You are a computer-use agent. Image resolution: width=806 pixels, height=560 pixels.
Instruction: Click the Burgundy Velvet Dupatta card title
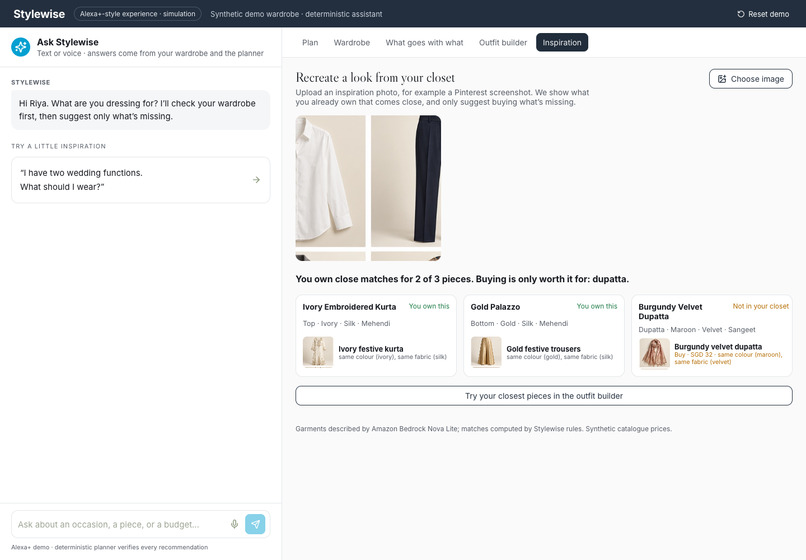pos(670,312)
